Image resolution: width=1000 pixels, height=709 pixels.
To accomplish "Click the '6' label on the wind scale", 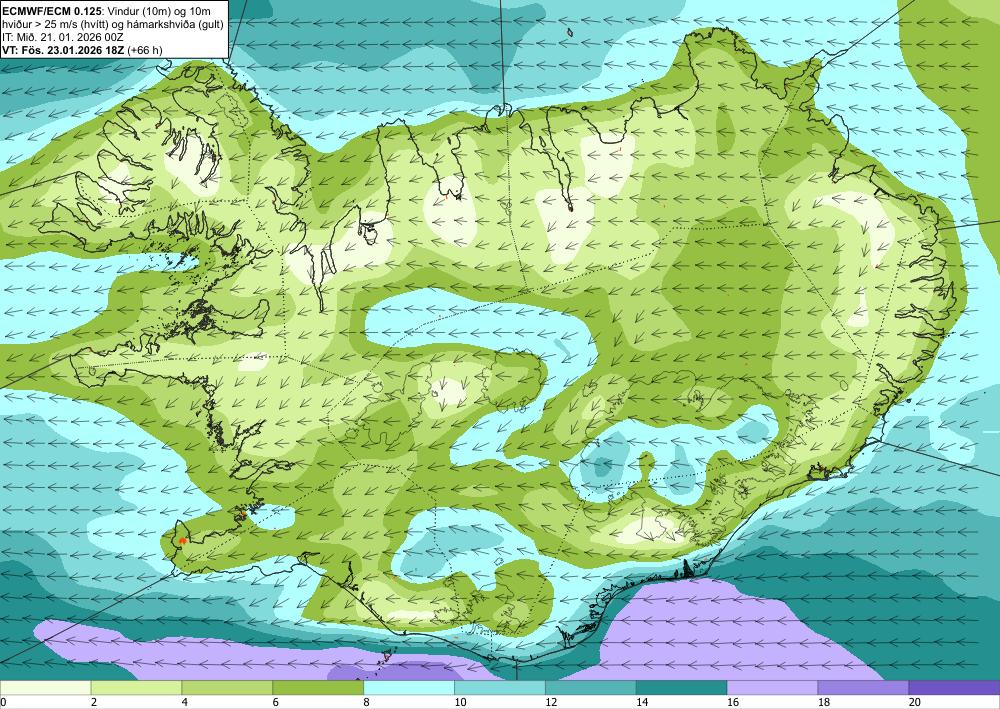I will coord(276,703).
